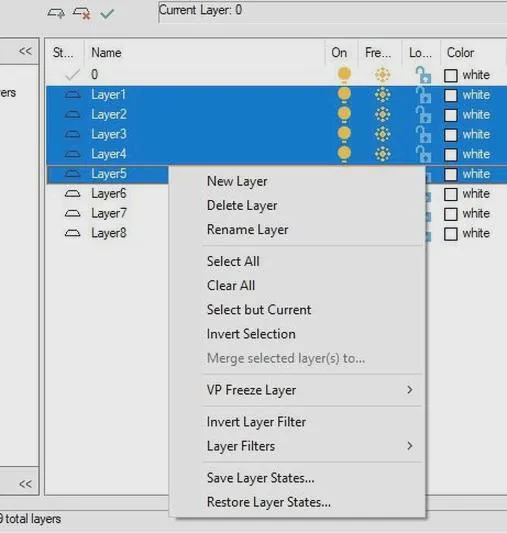Click freeze icon for layer 0
This screenshot has width=507, height=533.
[383, 75]
